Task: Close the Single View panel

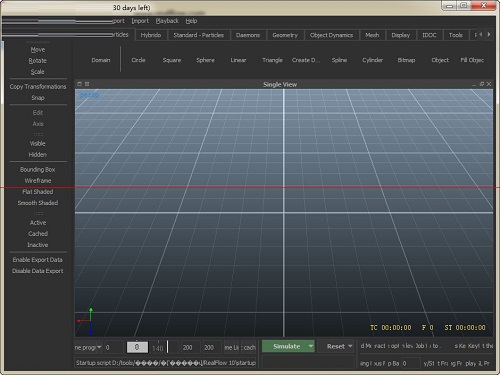Action: [x=489, y=84]
